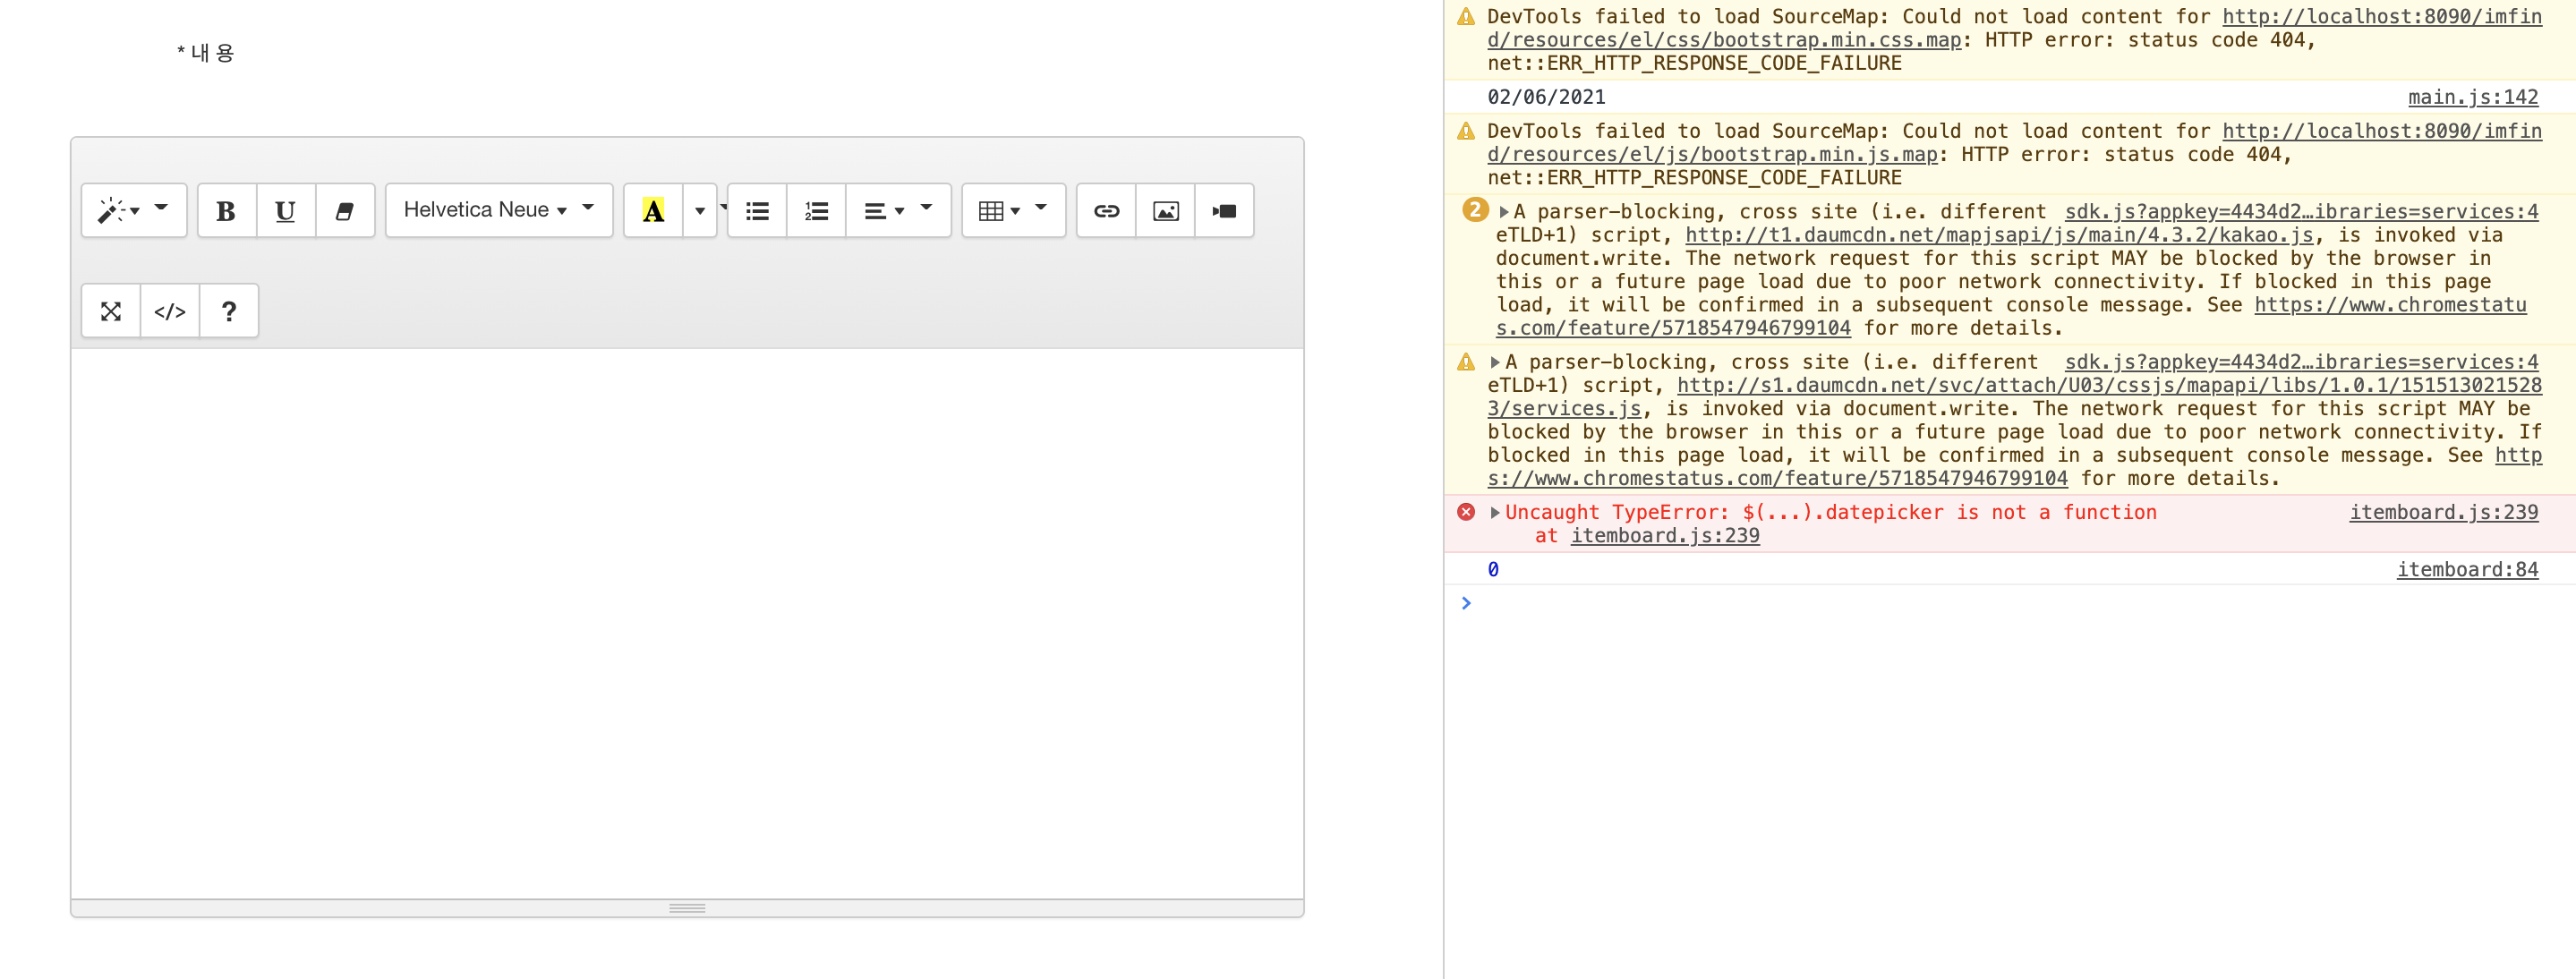This screenshot has width=2576, height=979.
Task: Click warning icon of services.js warning
Action: (x=1466, y=362)
